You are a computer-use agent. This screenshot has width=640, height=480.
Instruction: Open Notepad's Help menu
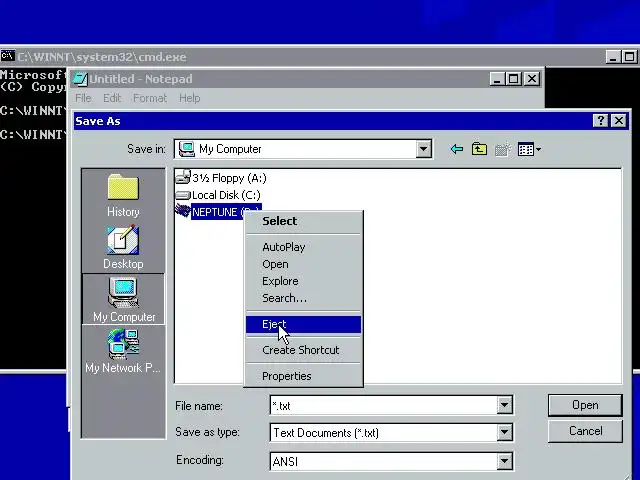(x=189, y=98)
